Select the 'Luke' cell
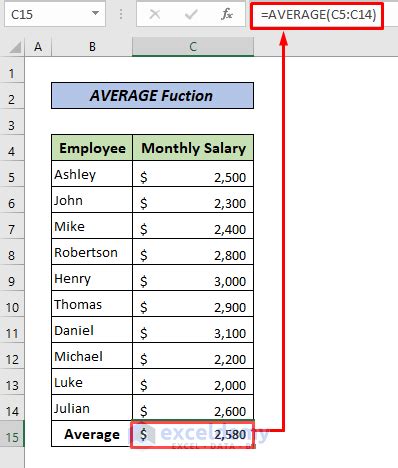 click(x=92, y=382)
